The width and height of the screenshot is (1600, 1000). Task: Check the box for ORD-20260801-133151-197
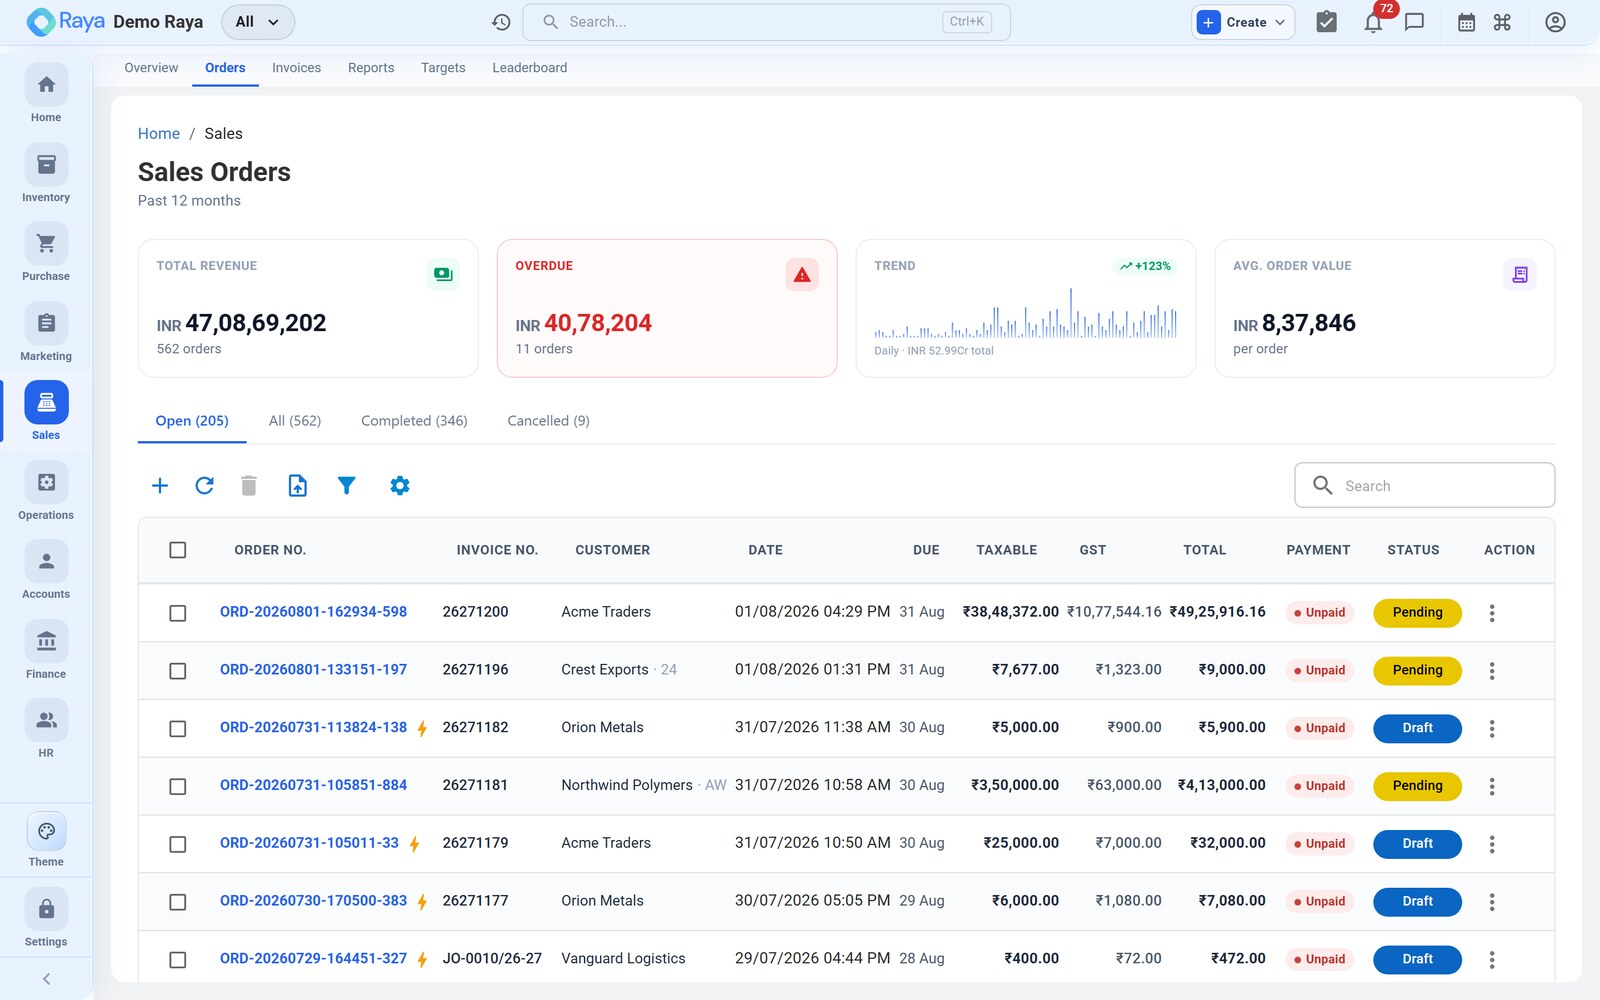[178, 671]
